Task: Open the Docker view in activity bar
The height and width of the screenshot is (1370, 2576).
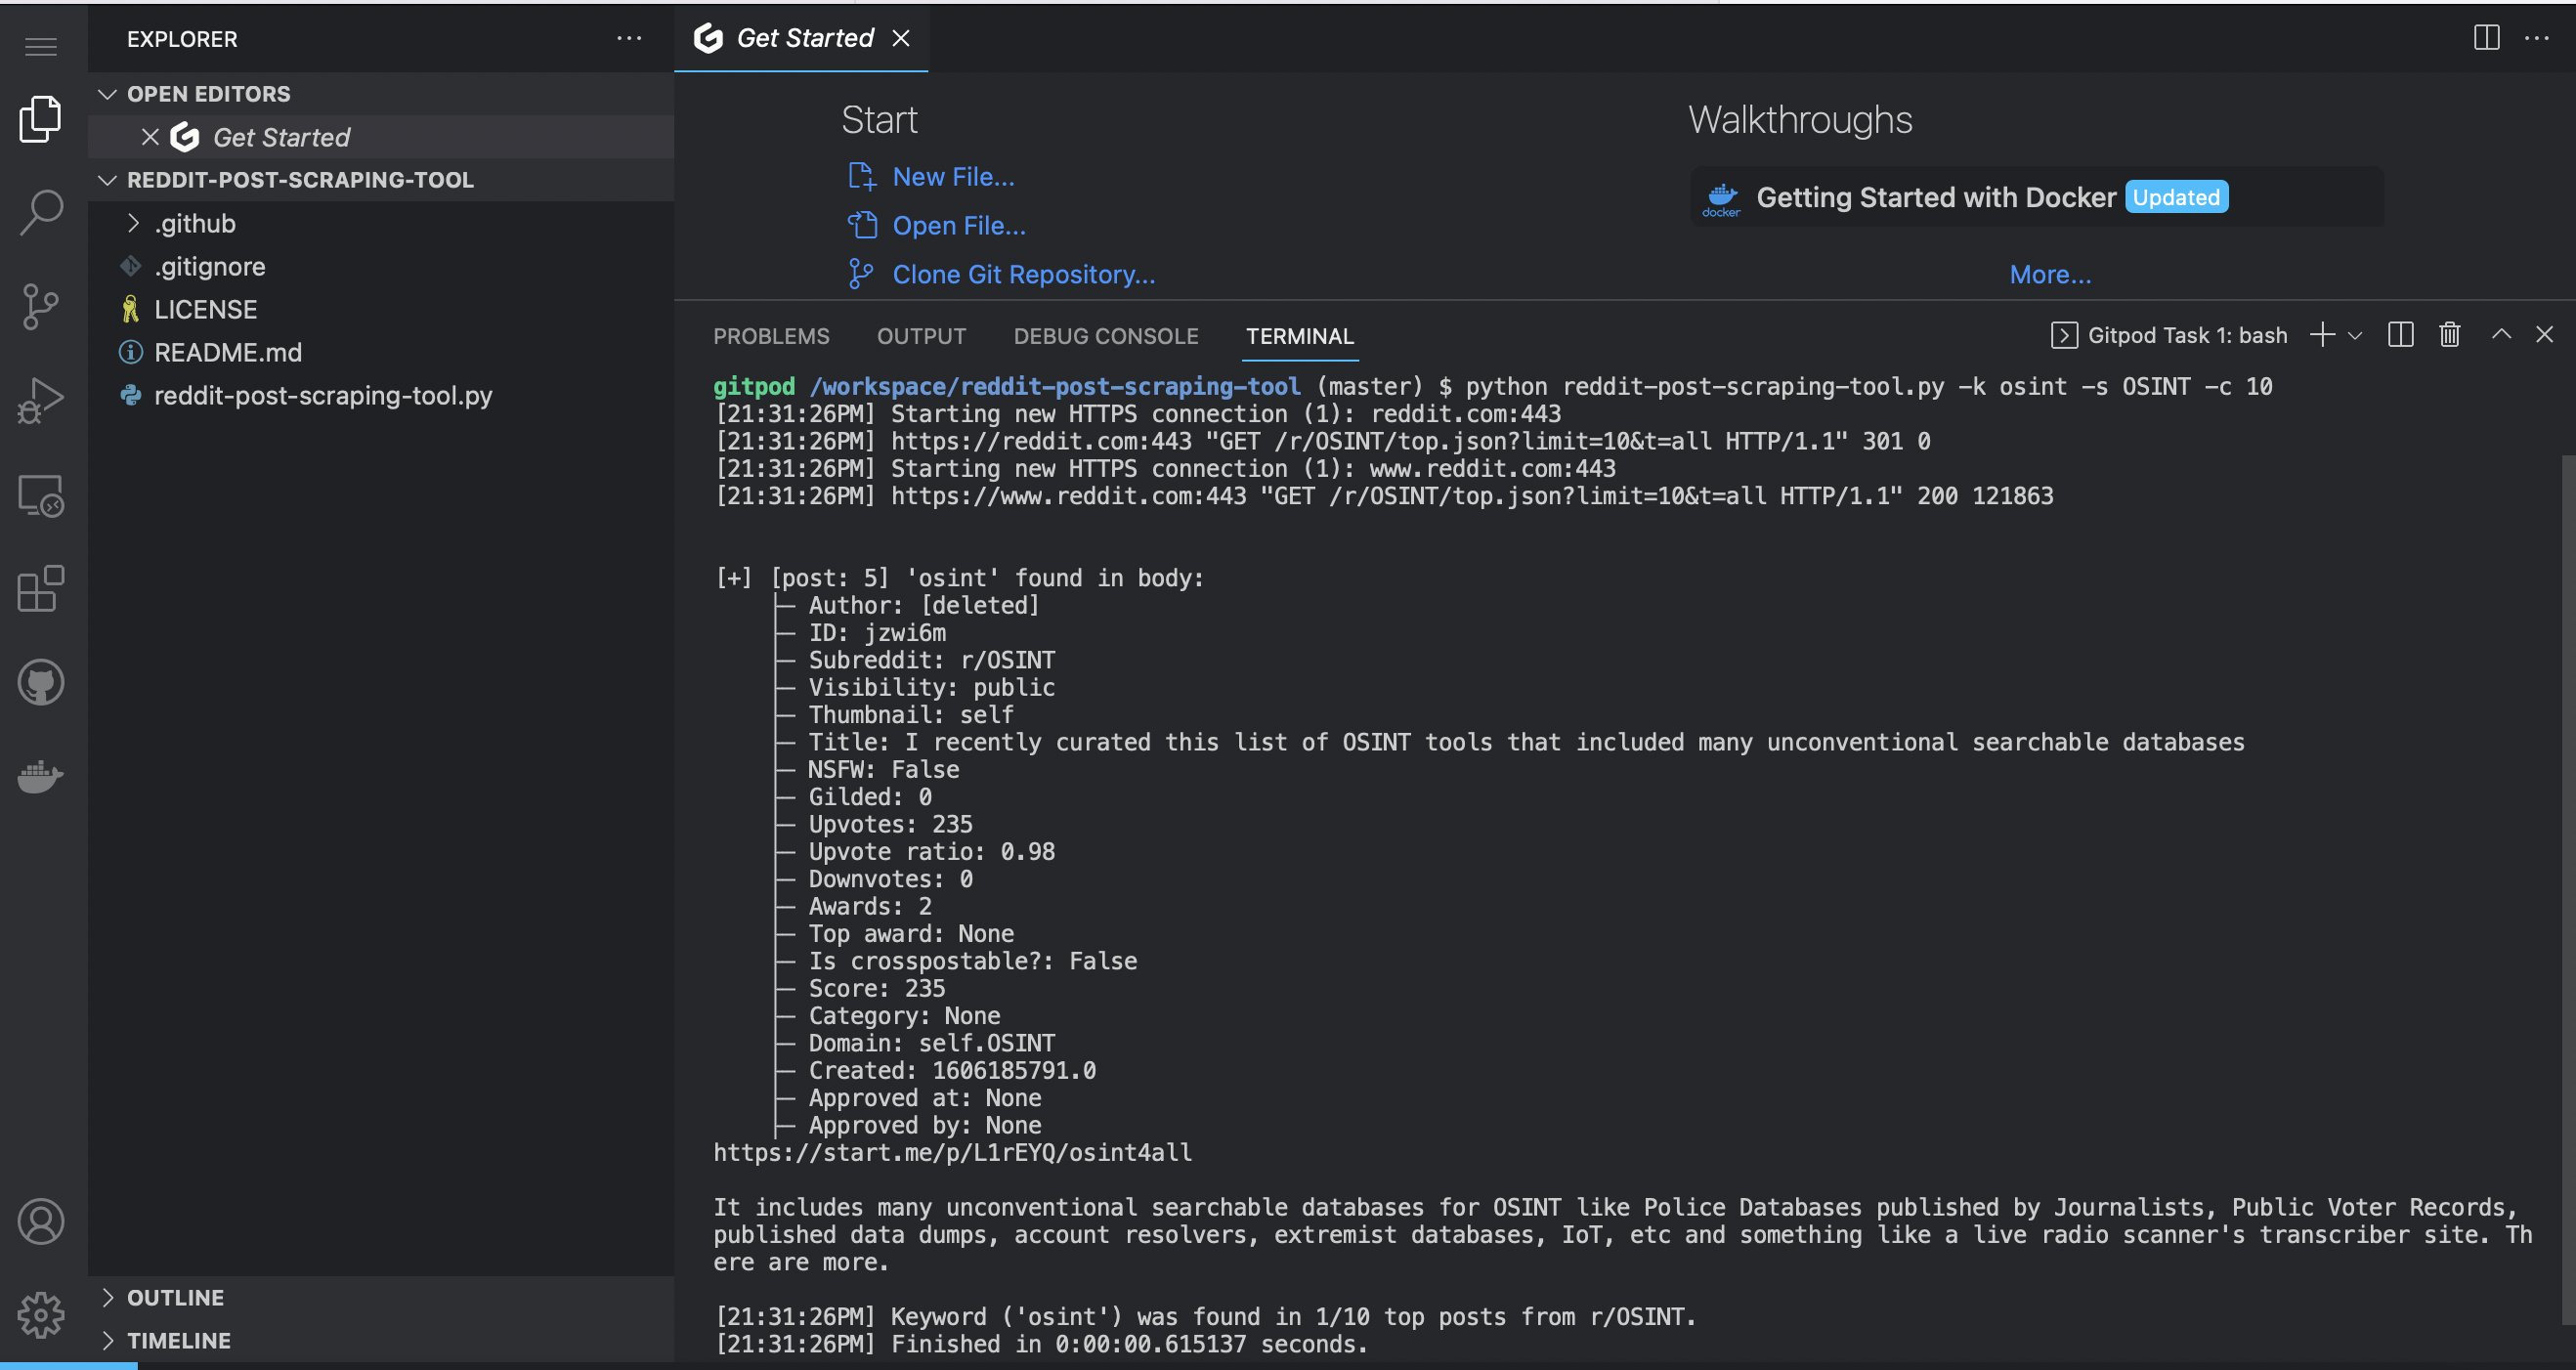Action: (x=41, y=776)
